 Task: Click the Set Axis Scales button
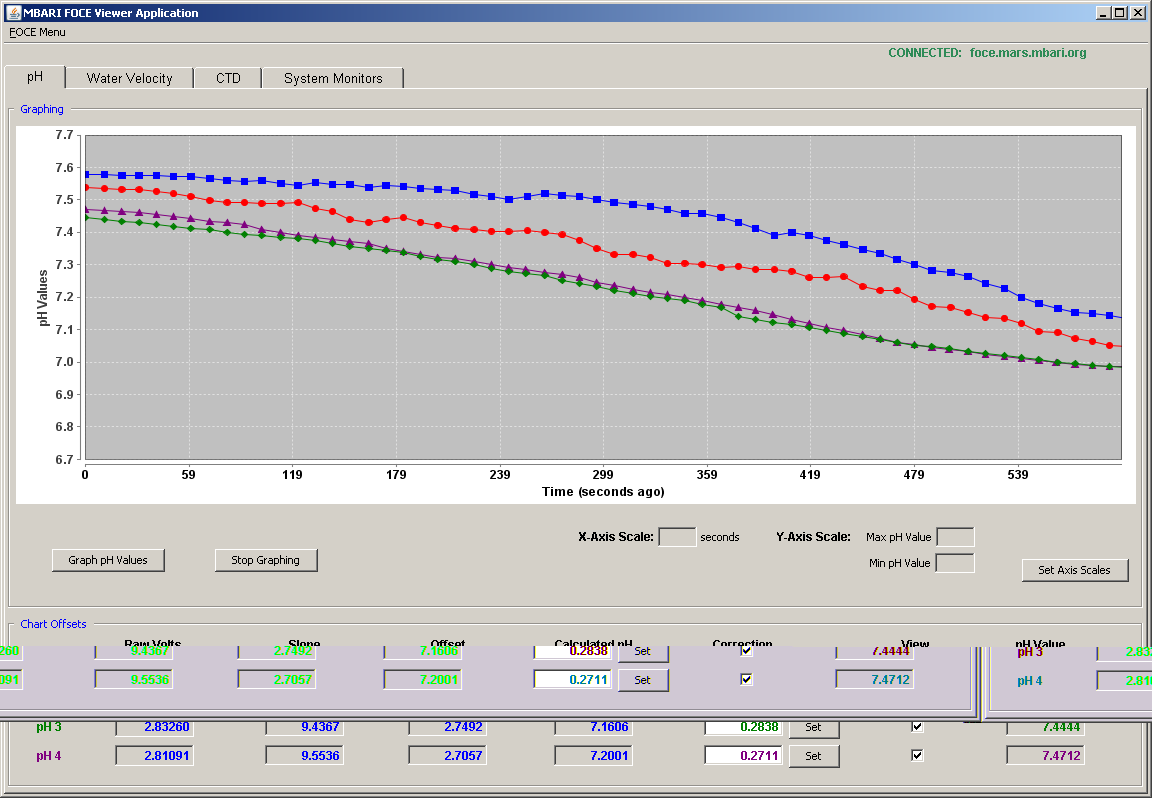(1074, 570)
